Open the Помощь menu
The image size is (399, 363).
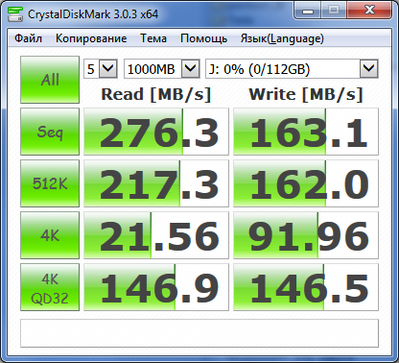click(x=204, y=38)
